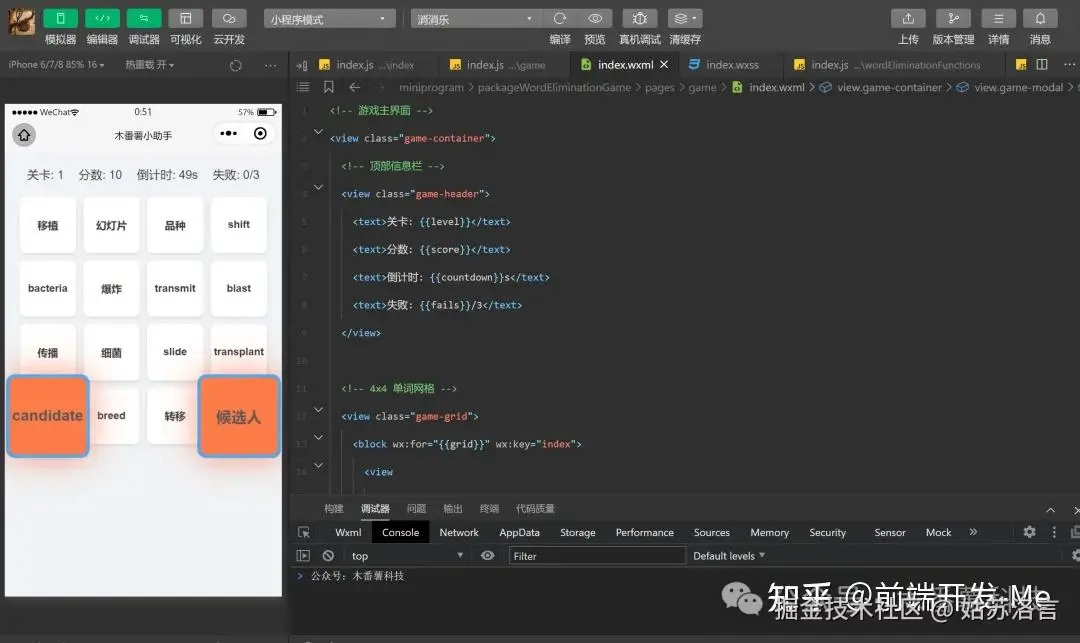Click packageWordEliminationGame in breadcrumb
1080x643 pixels.
(x=554, y=87)
